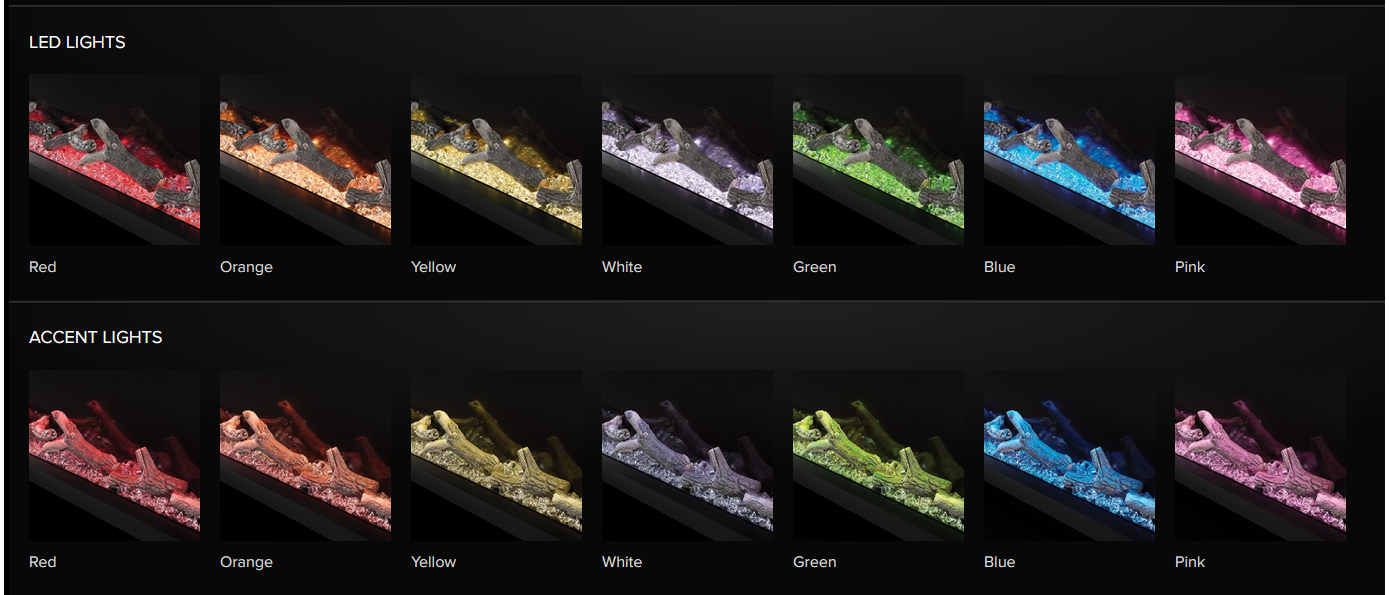
Task: Click the ACCENT LIGHTS section heading
Action: [x=95, y=337]
